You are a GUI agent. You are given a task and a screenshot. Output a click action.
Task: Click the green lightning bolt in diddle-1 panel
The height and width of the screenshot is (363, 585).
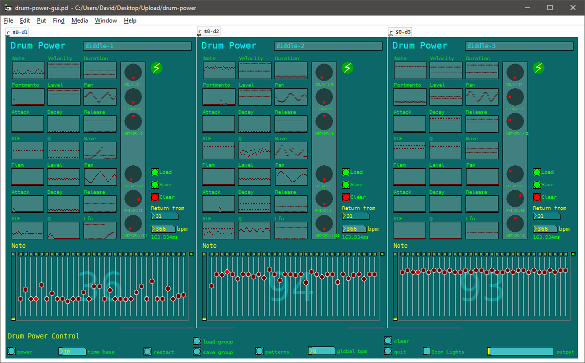tap(156, 68)
